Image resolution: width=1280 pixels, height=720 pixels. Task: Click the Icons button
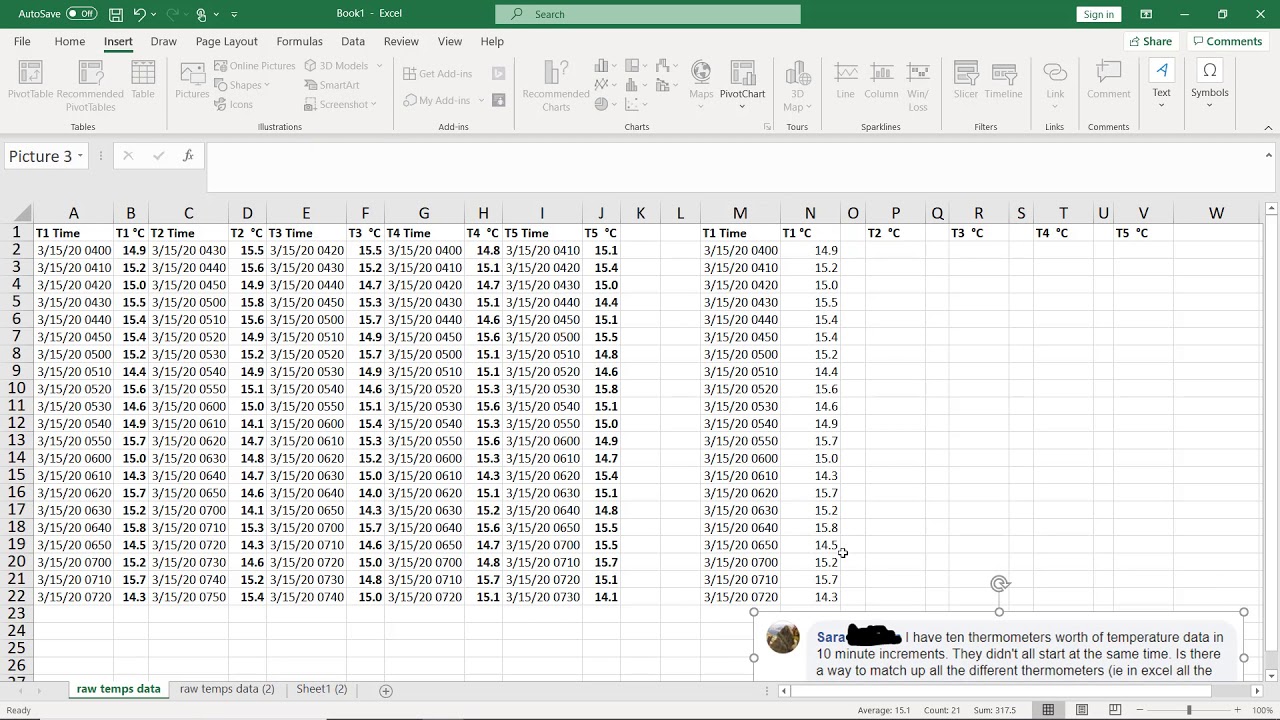[x=234, y=104]
